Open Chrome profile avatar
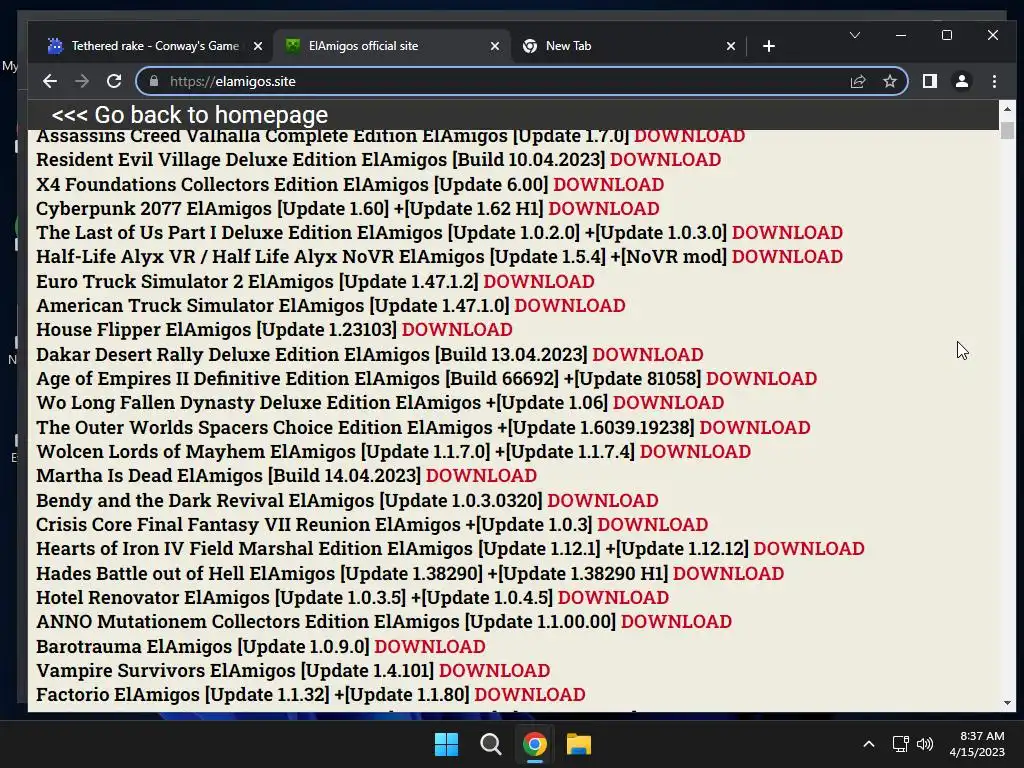This screenshot has width=1024, height=768. pyautogui.click(x=962, y=81)
